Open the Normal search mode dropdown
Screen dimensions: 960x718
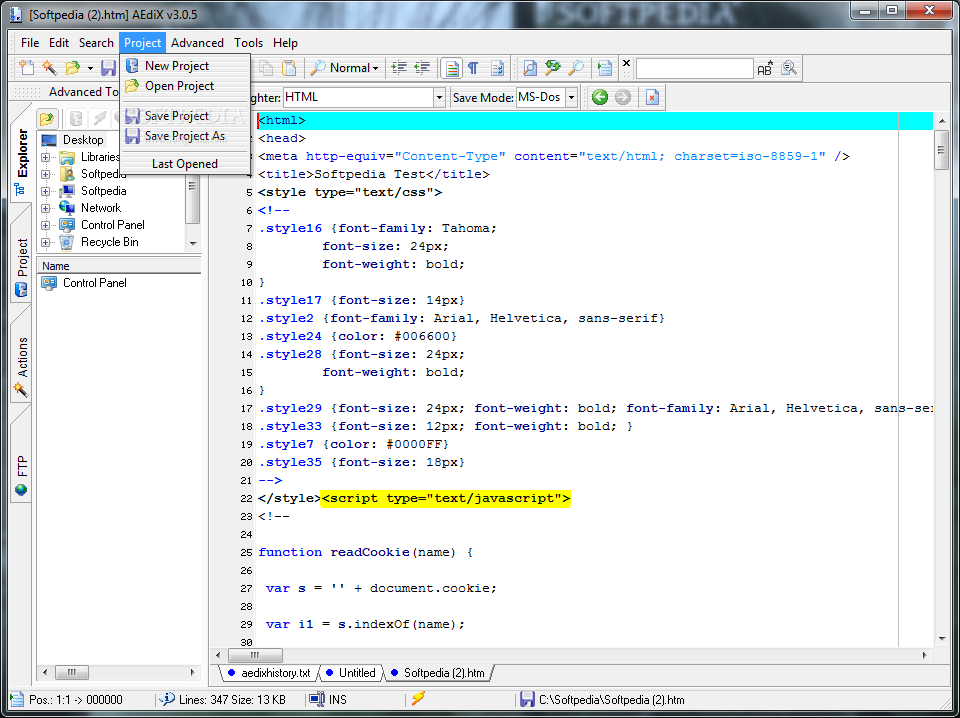[x=354, y=68]
